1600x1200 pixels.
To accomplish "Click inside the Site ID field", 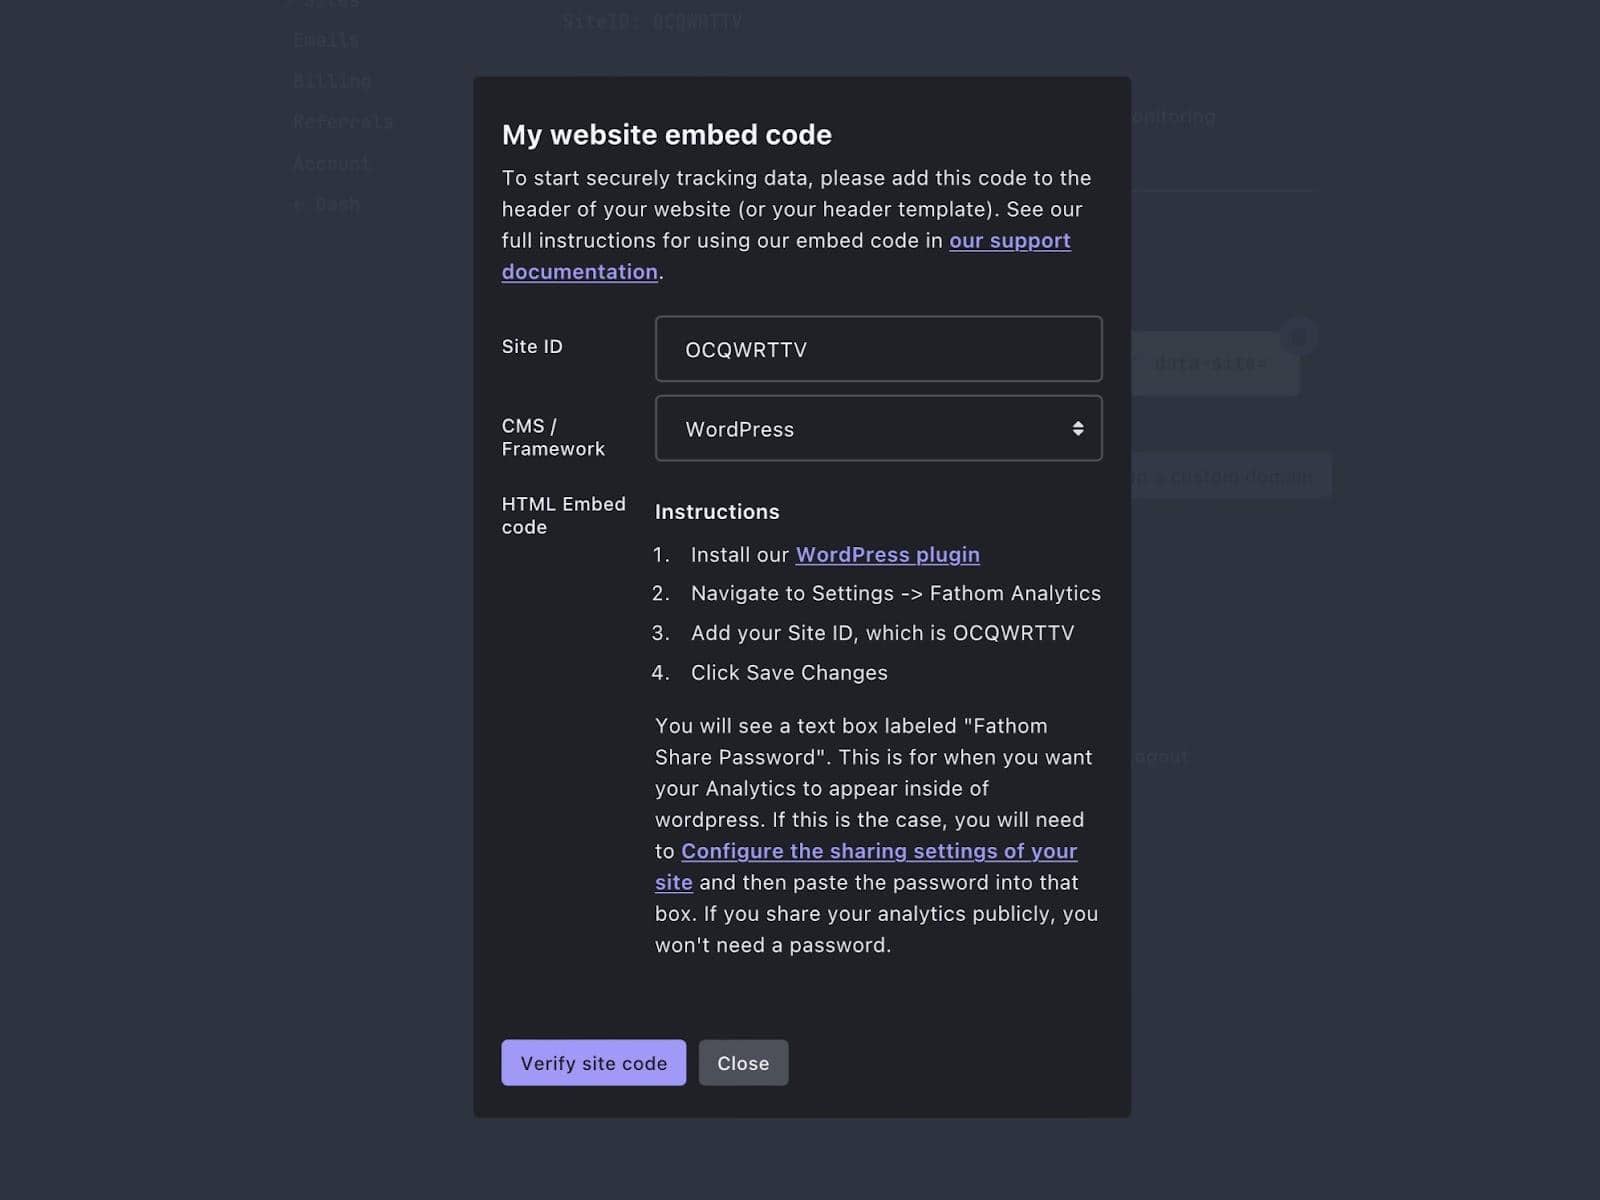I will [878, 349].
